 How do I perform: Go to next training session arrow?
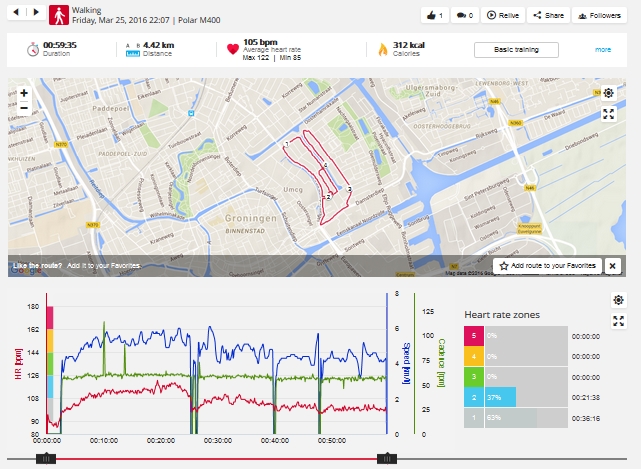[x=38, y=14]
